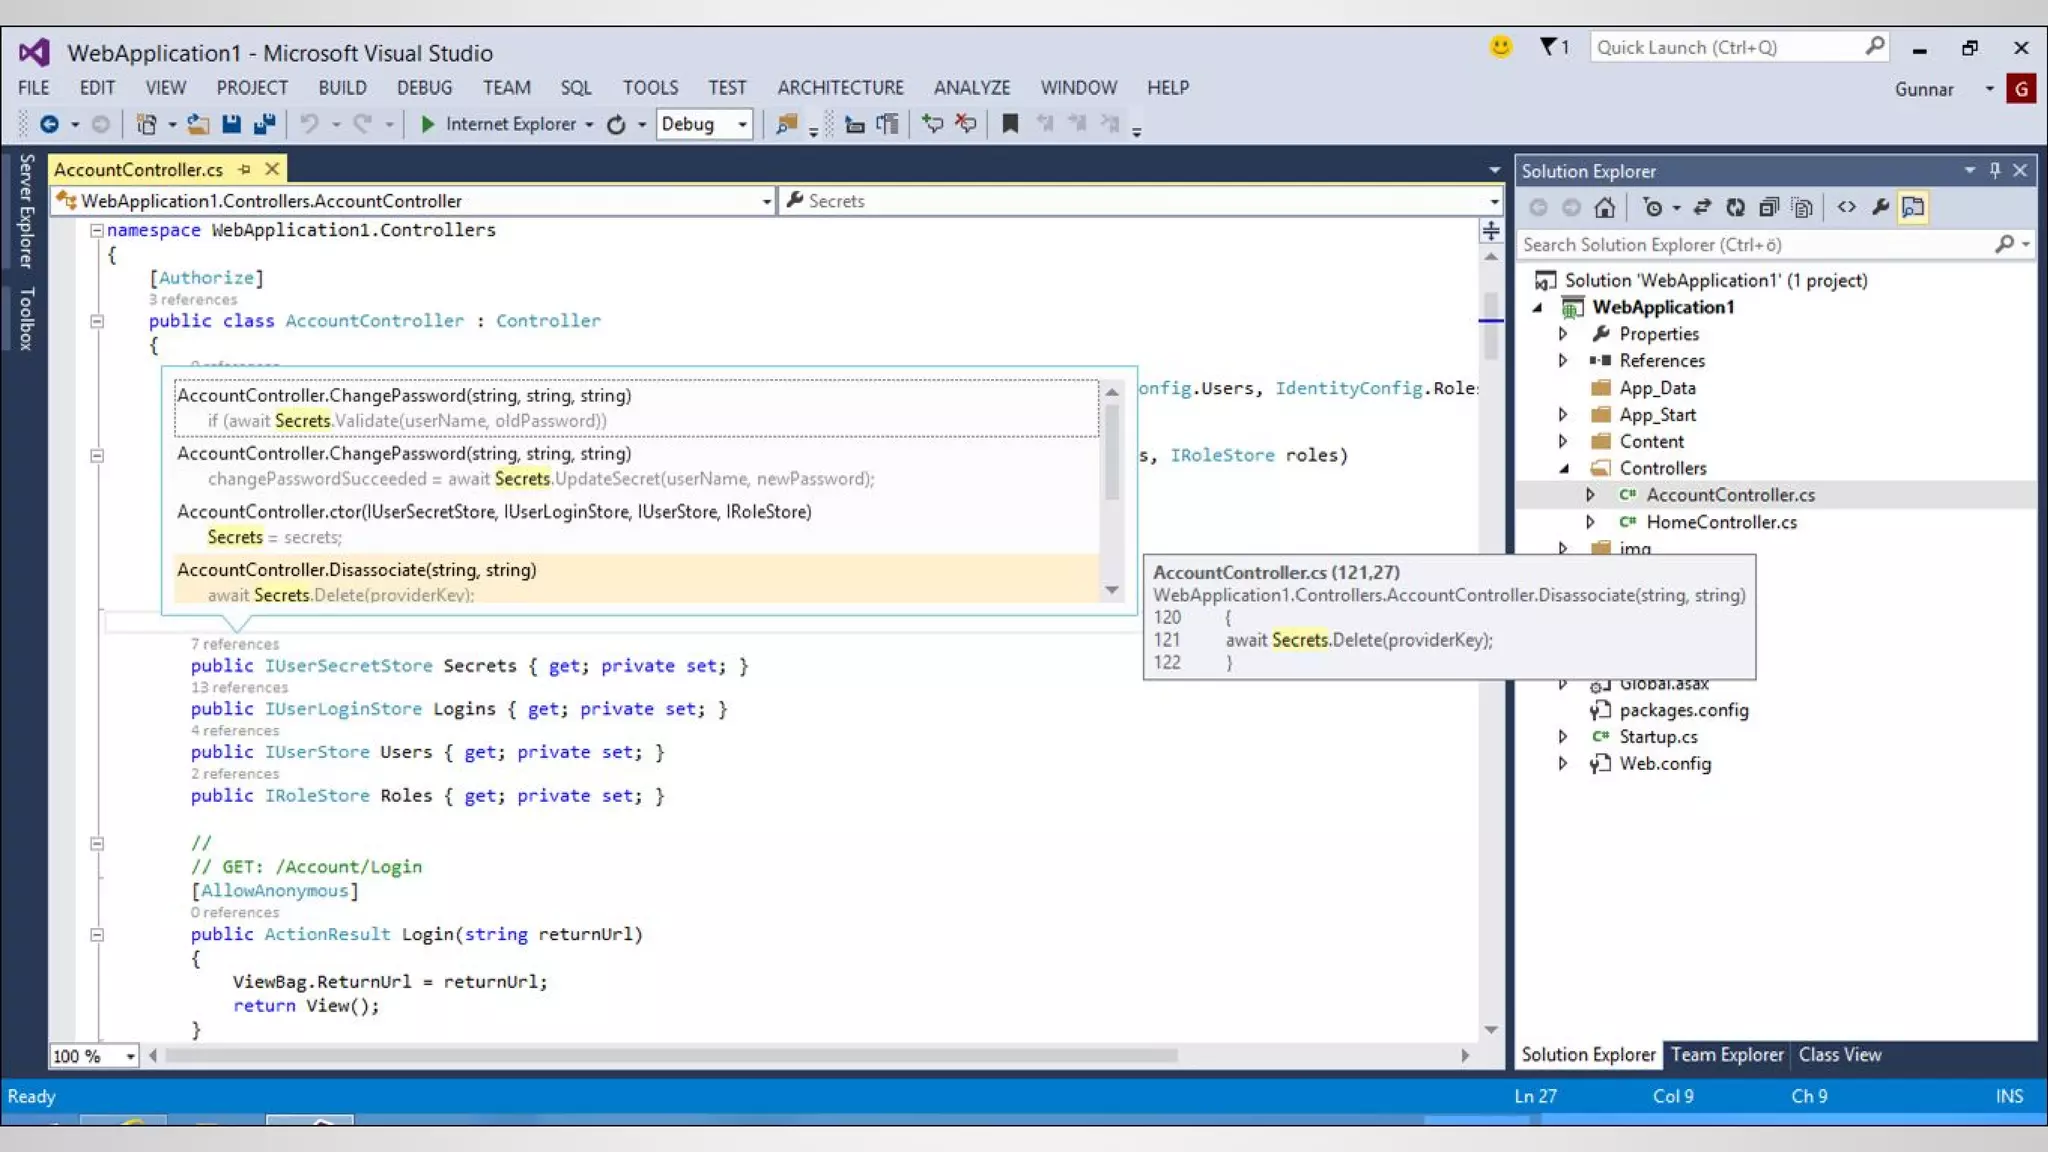Select Startup.cs in Solution Explorer
The width and height of the screenshot is (2048, 1152).
pos(1658,737)
